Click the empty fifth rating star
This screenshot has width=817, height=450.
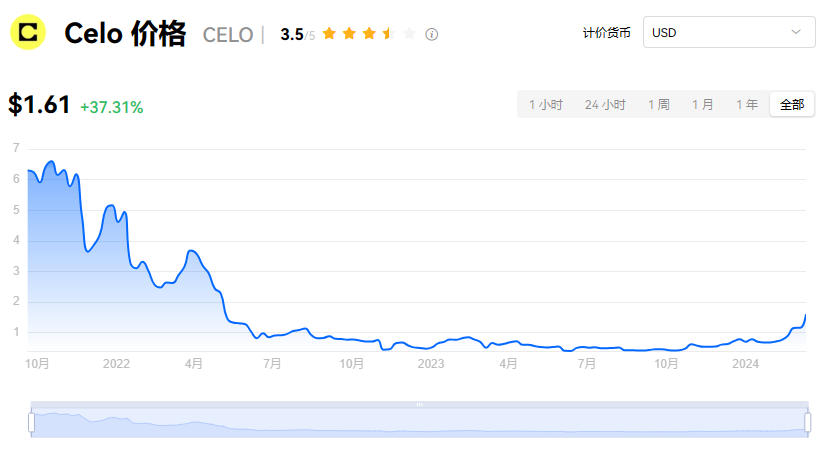tap(409, 34)
